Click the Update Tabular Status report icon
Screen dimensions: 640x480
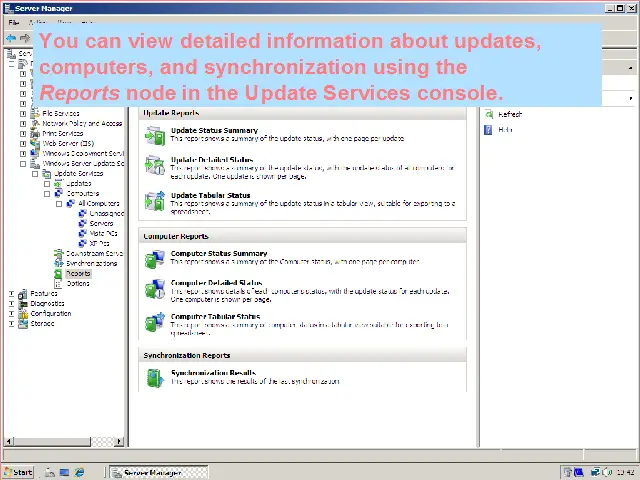(x=155, y=201)
